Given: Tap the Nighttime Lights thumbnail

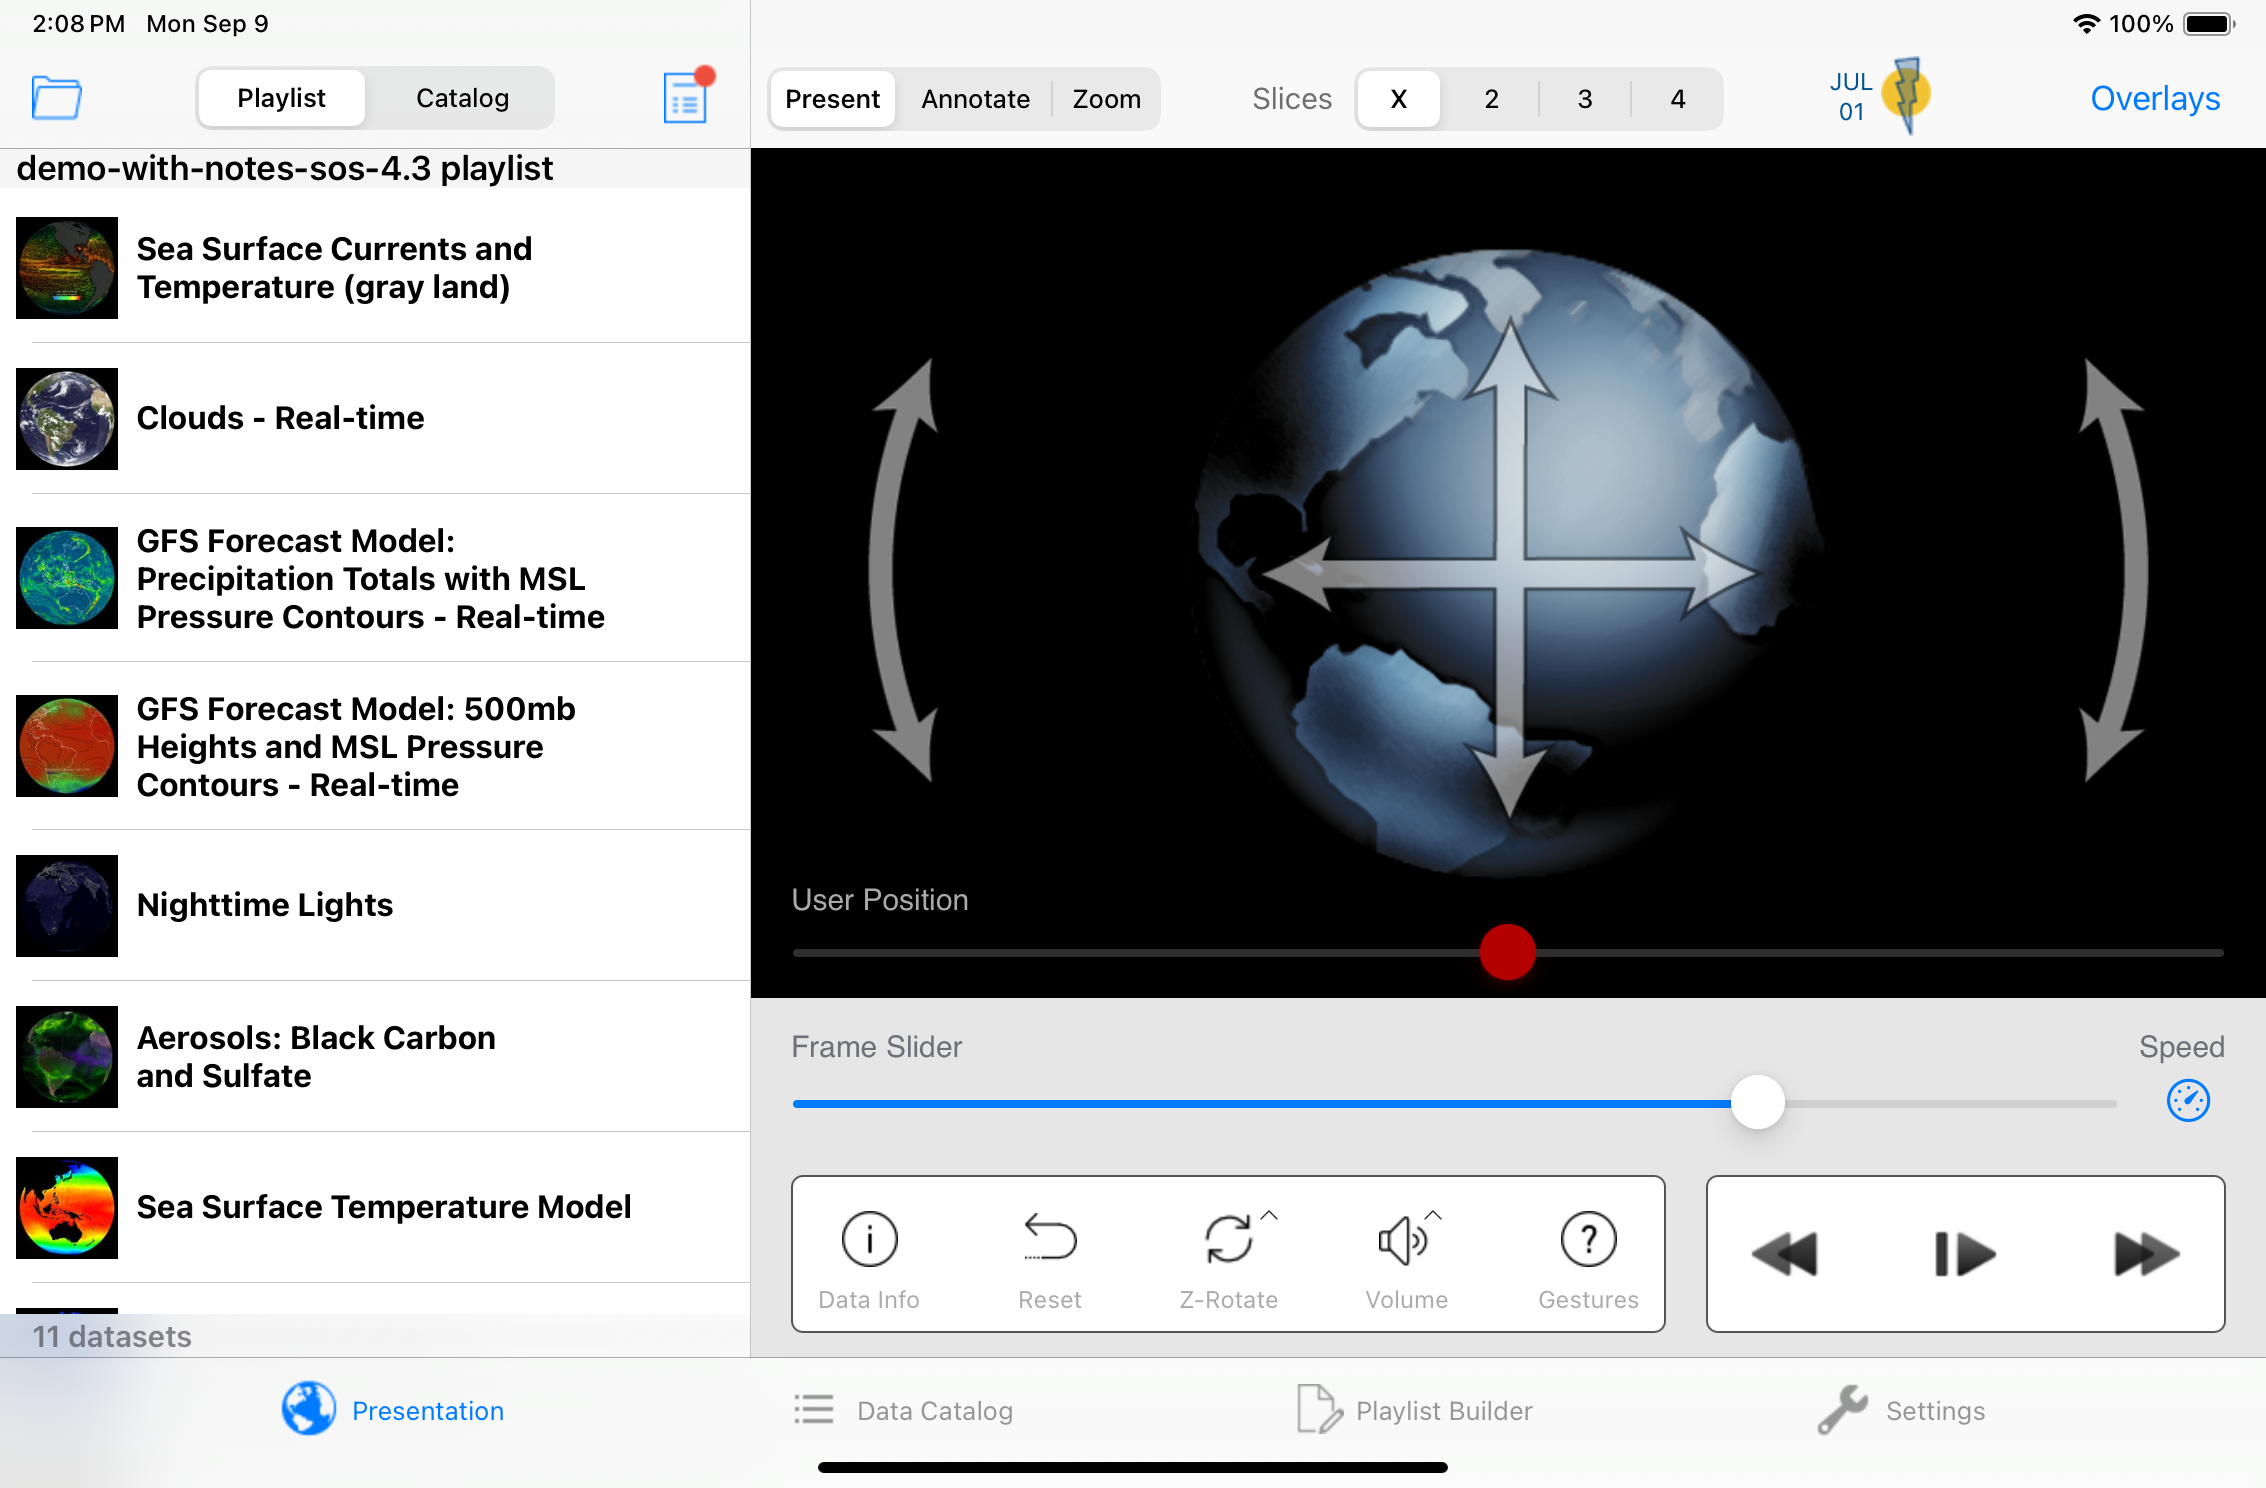Looking at the screenshot, I should coord(67,905).
